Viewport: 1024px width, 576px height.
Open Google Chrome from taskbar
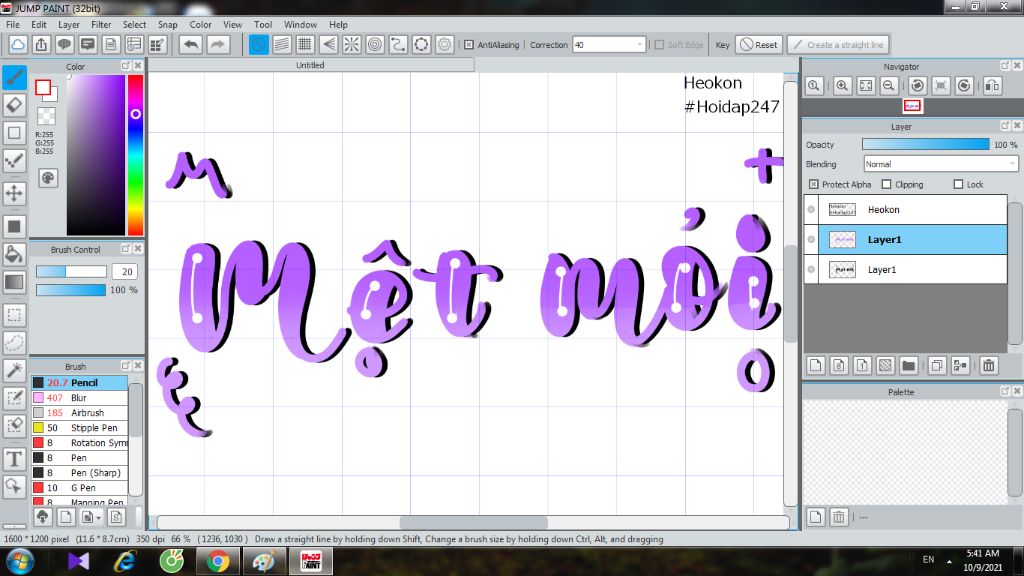[x=217, y=562]
